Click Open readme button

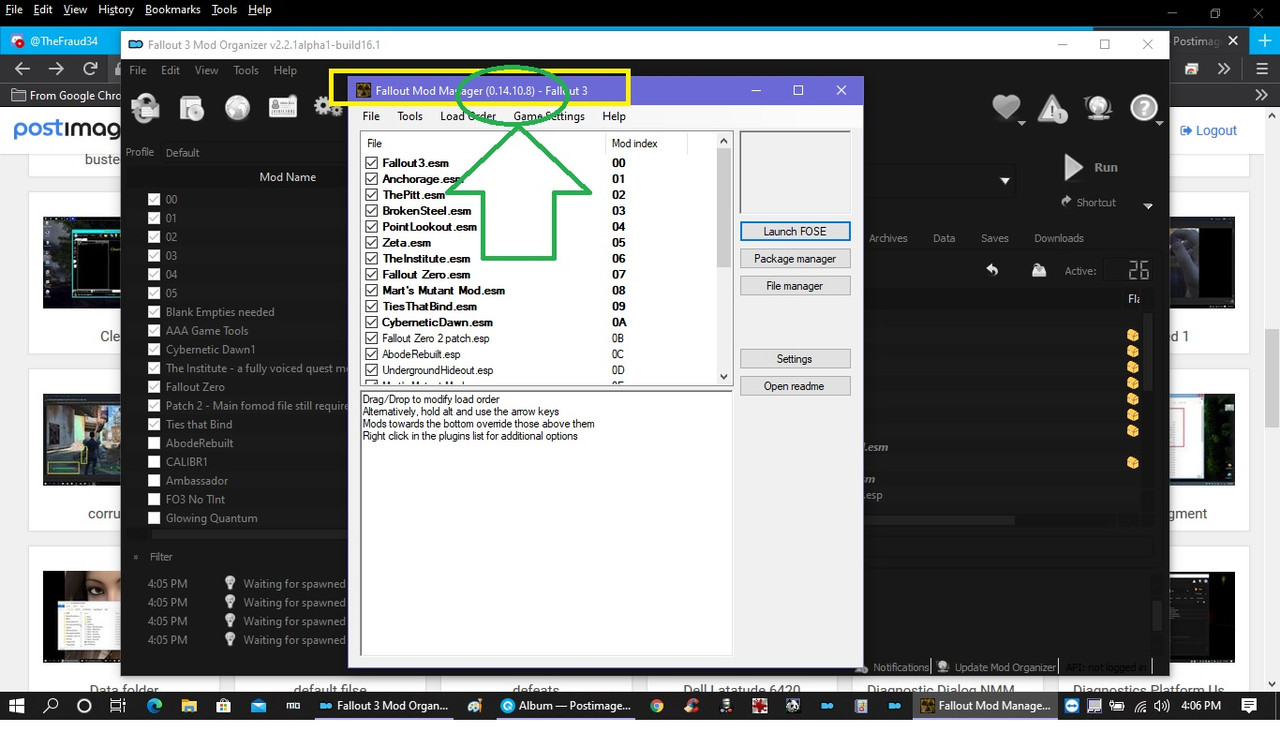(795, 386)
